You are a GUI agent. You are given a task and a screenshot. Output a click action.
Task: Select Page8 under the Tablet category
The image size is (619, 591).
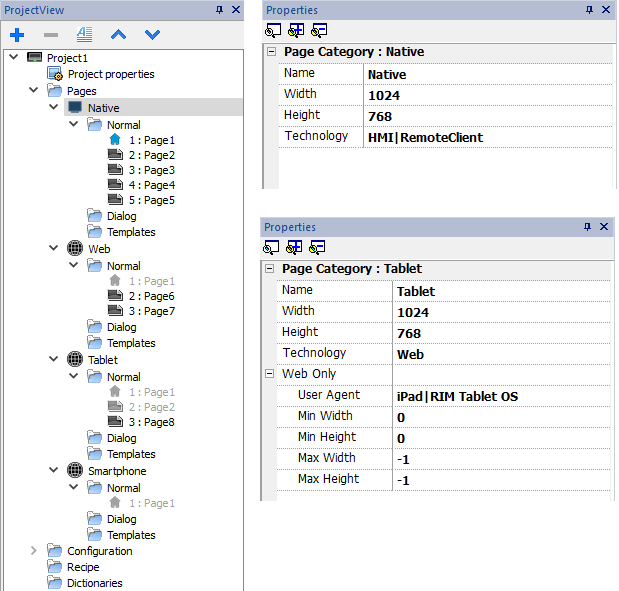coord(150,423)
